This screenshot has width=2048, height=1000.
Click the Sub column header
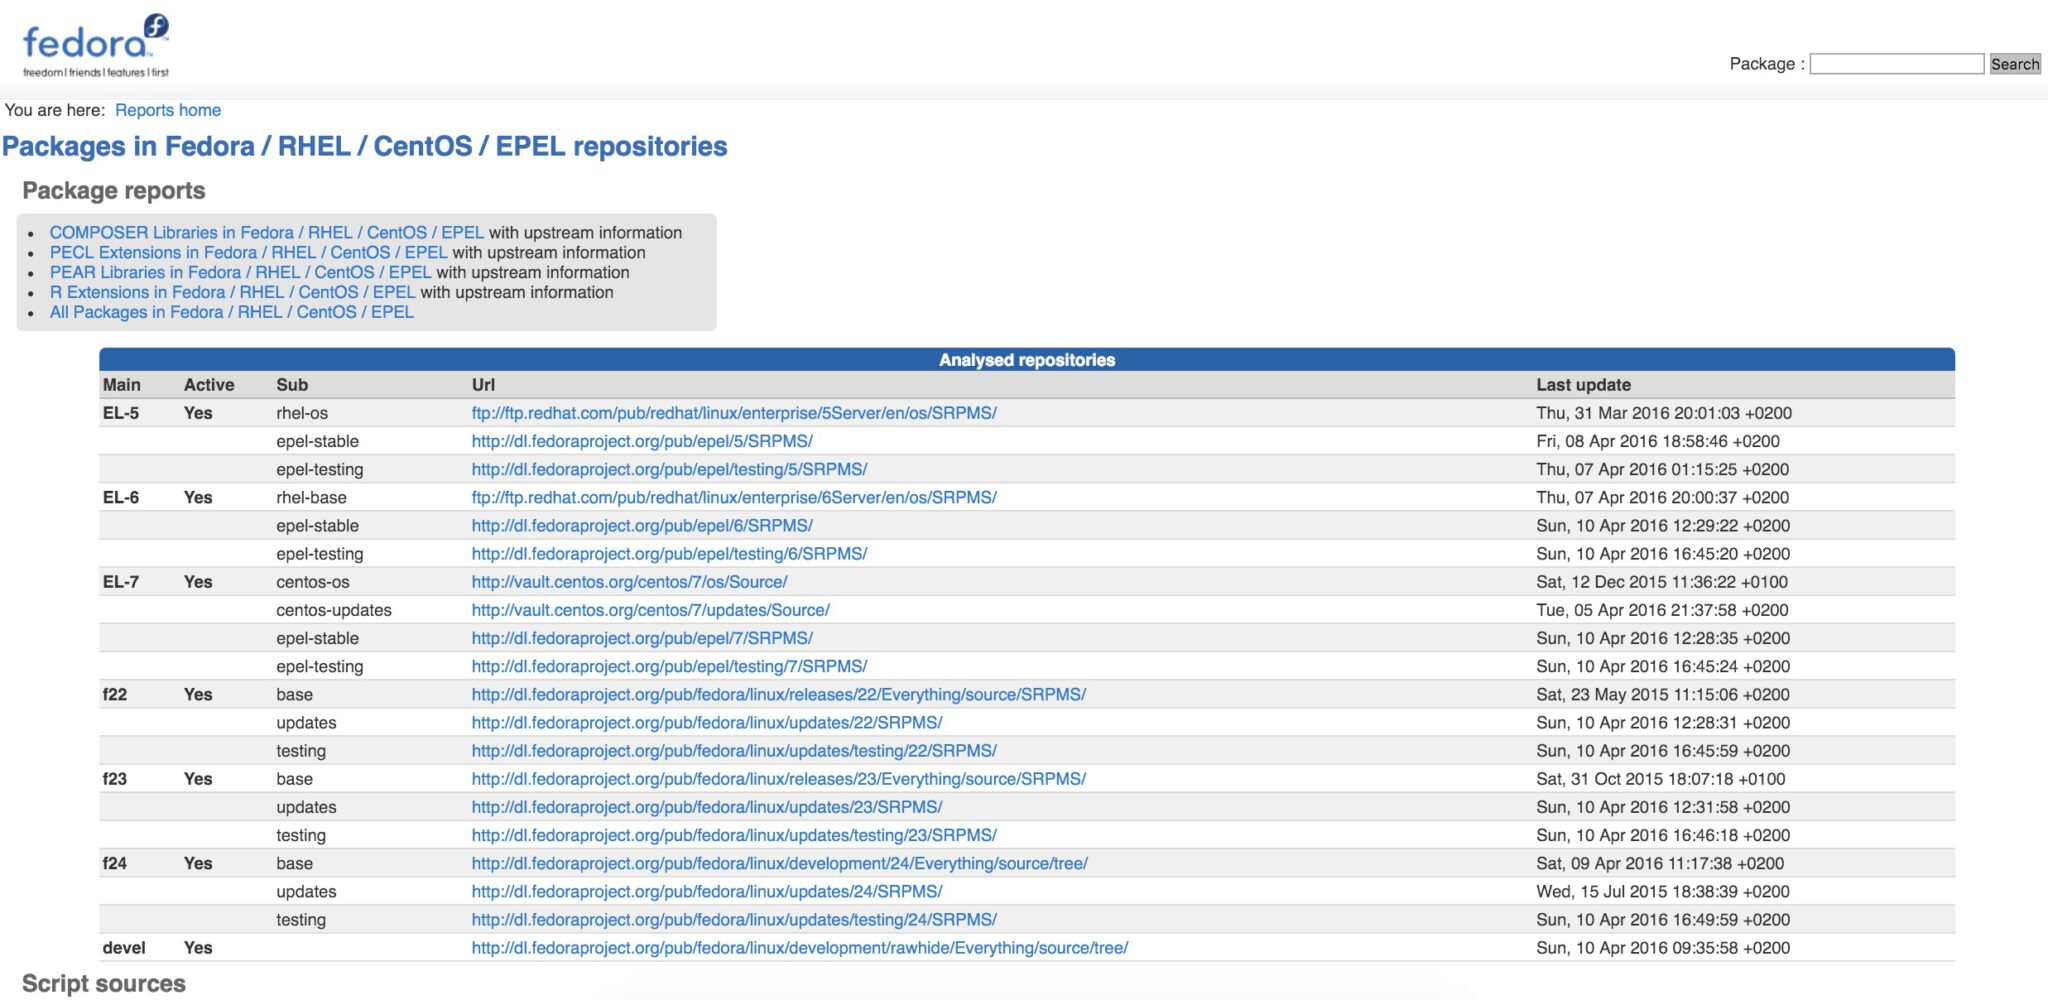[292, 385]
